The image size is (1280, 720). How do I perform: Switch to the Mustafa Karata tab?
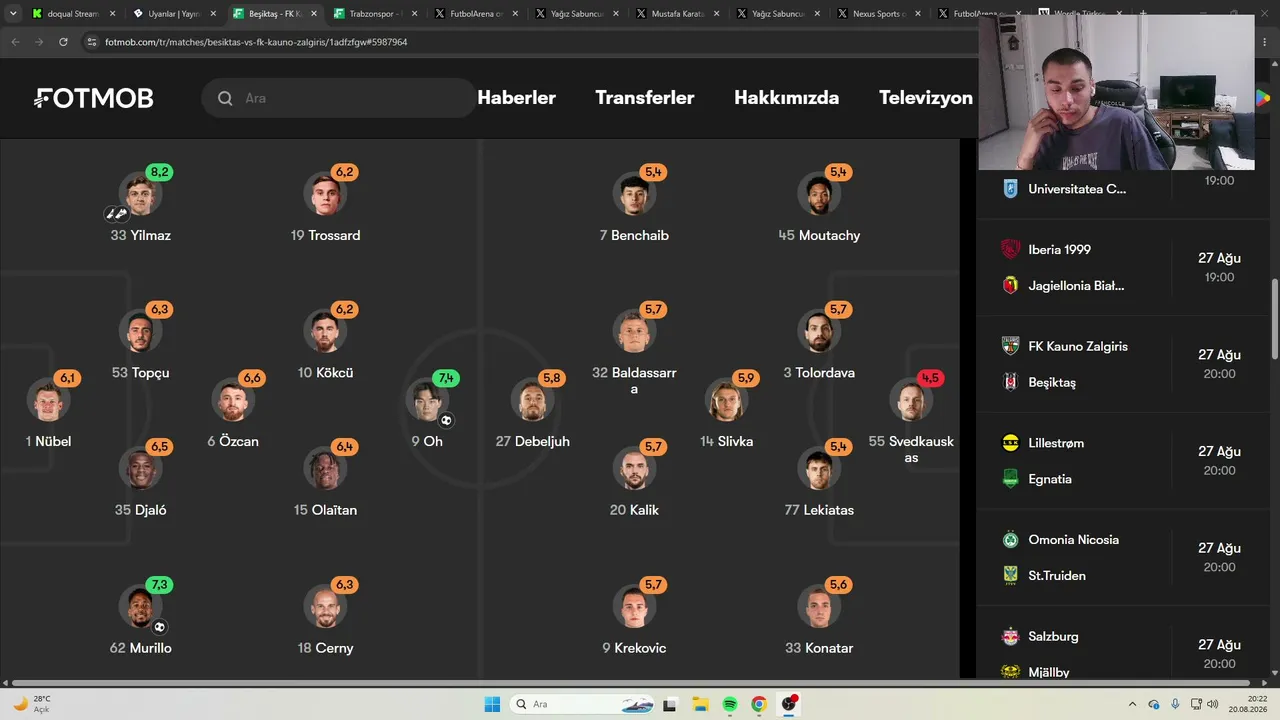(x=677, y=14)
